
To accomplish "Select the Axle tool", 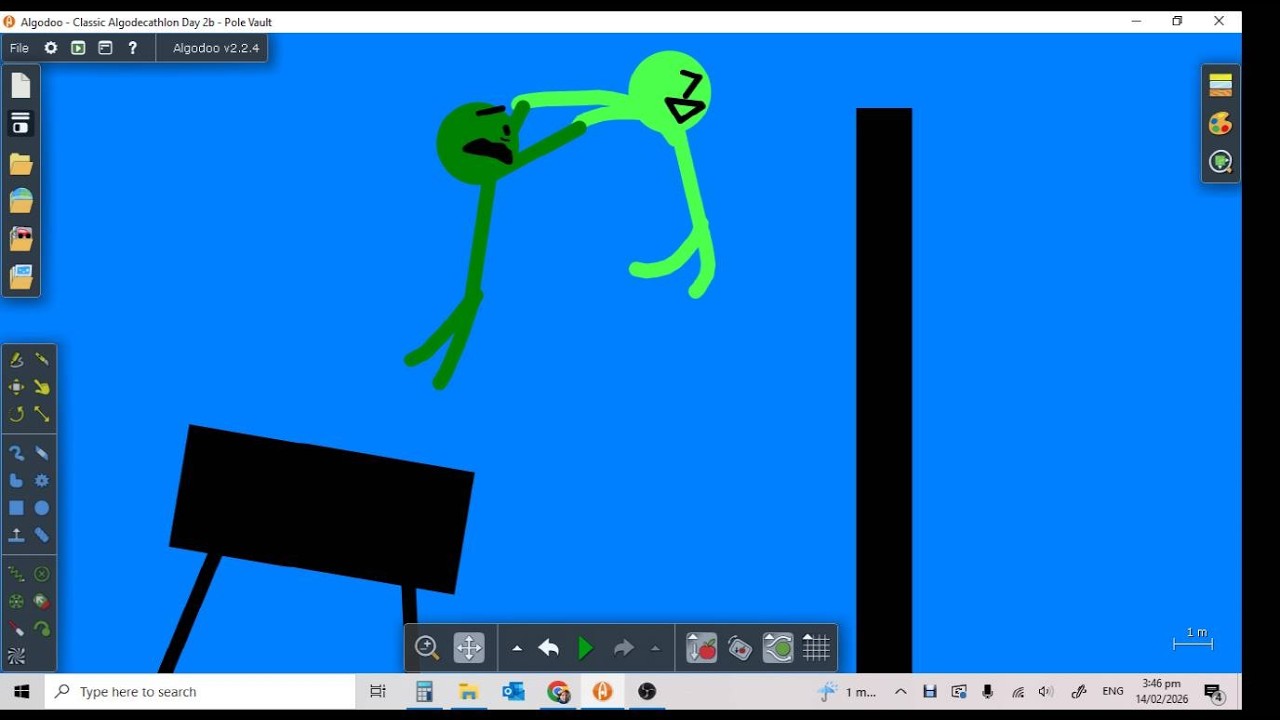I will [16, 602].
